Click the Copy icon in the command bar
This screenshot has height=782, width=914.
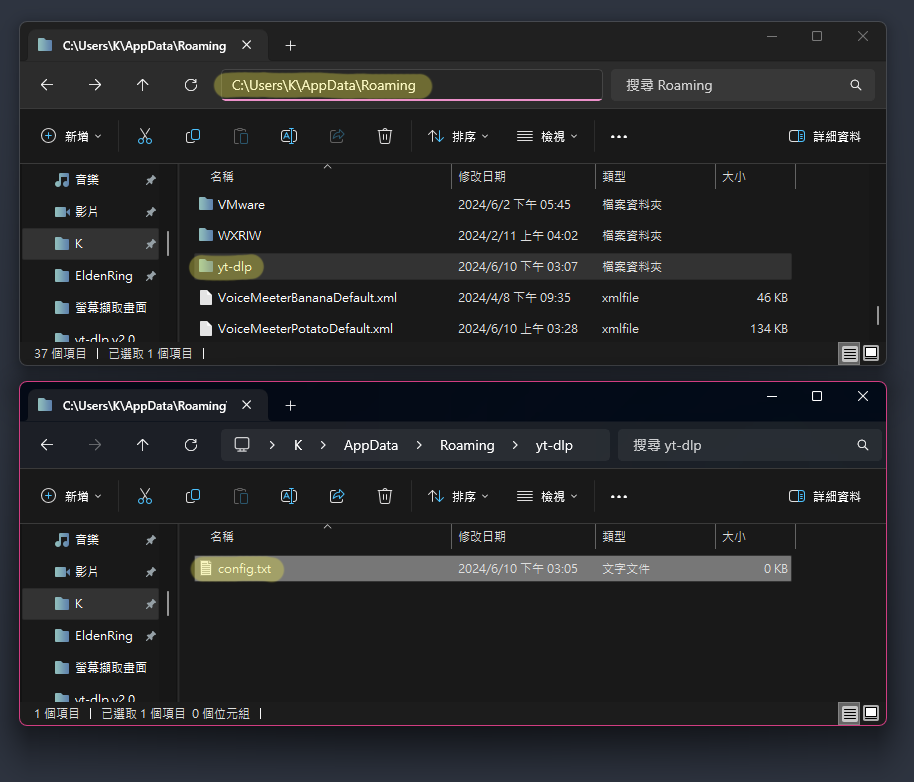[192, 136]
